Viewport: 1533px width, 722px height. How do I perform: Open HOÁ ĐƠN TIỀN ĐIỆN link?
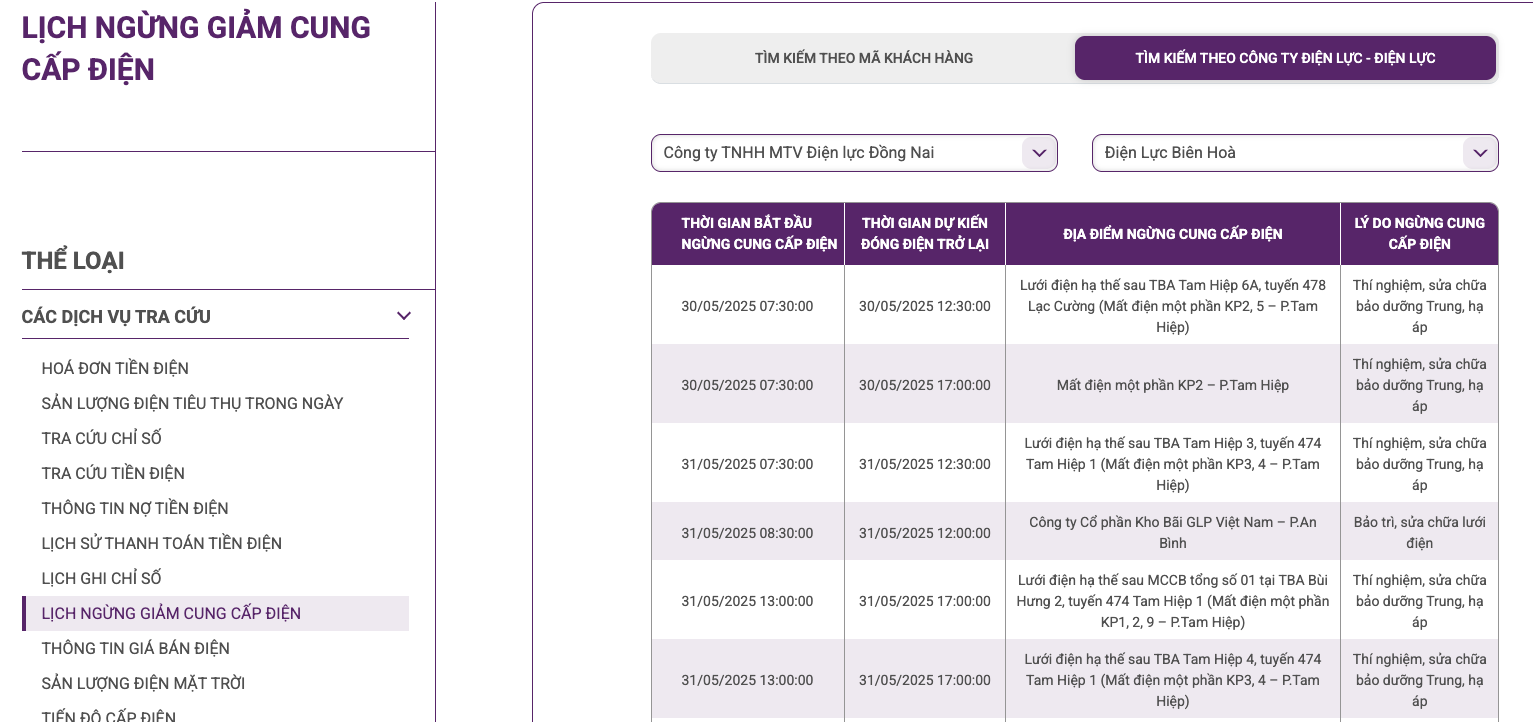[x=115, y=368]
